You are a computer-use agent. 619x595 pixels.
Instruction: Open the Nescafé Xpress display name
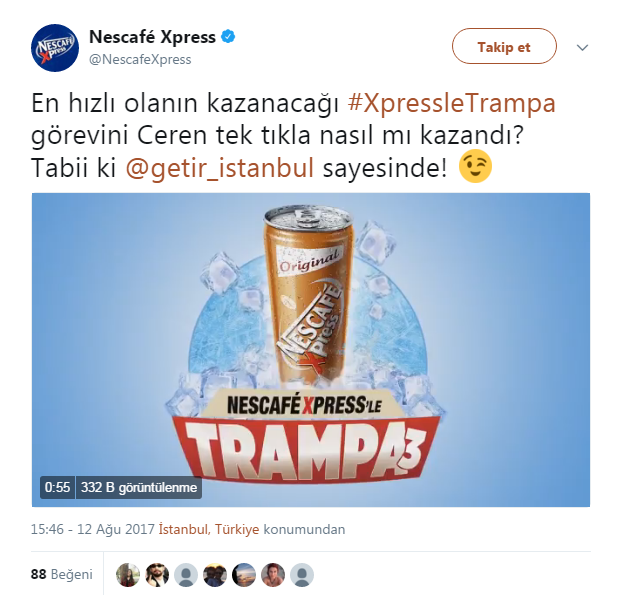click(152, 37)
